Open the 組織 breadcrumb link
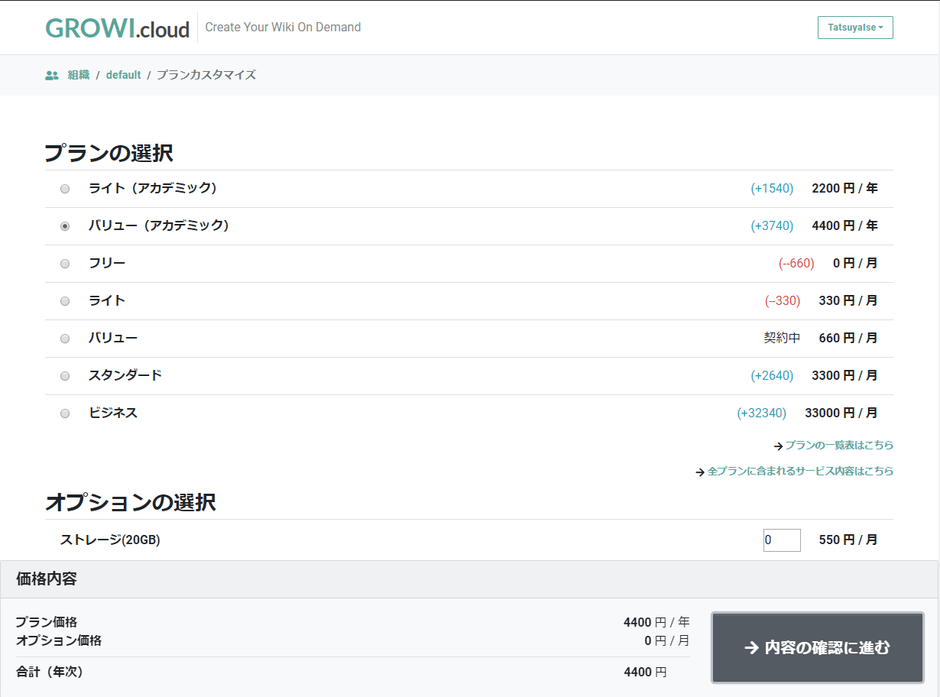940x697 pixels. click(x=78, y=75)
